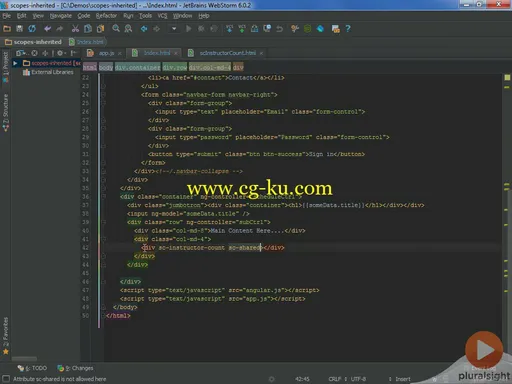The height and width of the screenshot is (384, 512).
Task: Click the Back navigation arrow icon
Action: click(144, 29)
